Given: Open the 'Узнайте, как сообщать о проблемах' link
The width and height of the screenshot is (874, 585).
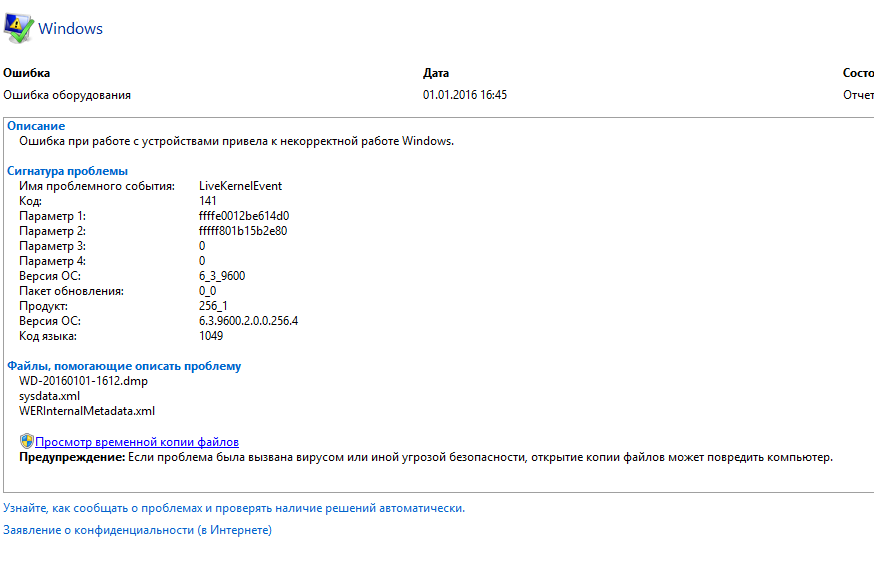Looking at the screenshot, I should point(234,508).
